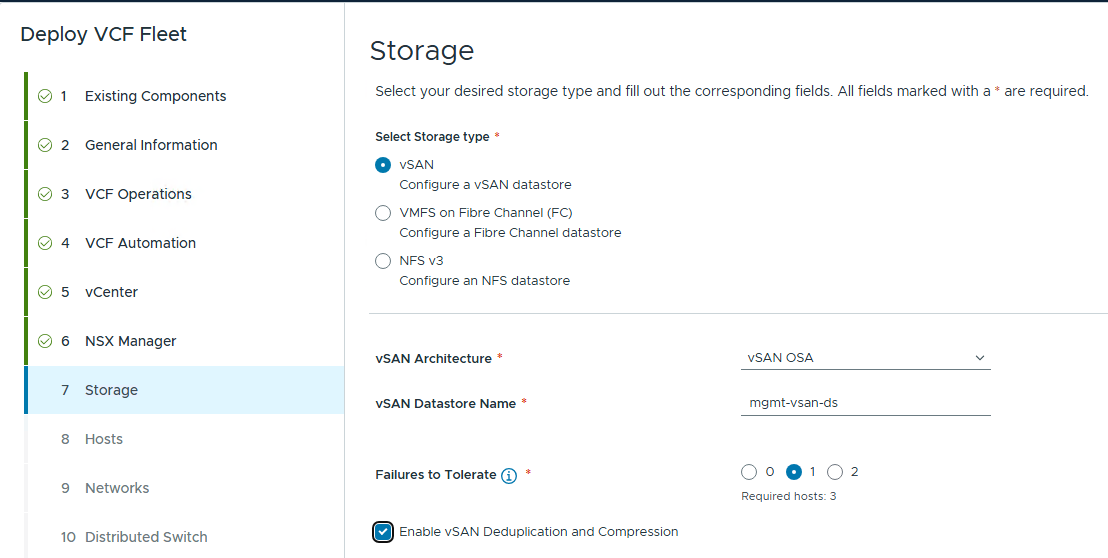Select the vSAN storage type radio button
Image resolution: width=1108 pixels, height=558 pixels.
383,165
